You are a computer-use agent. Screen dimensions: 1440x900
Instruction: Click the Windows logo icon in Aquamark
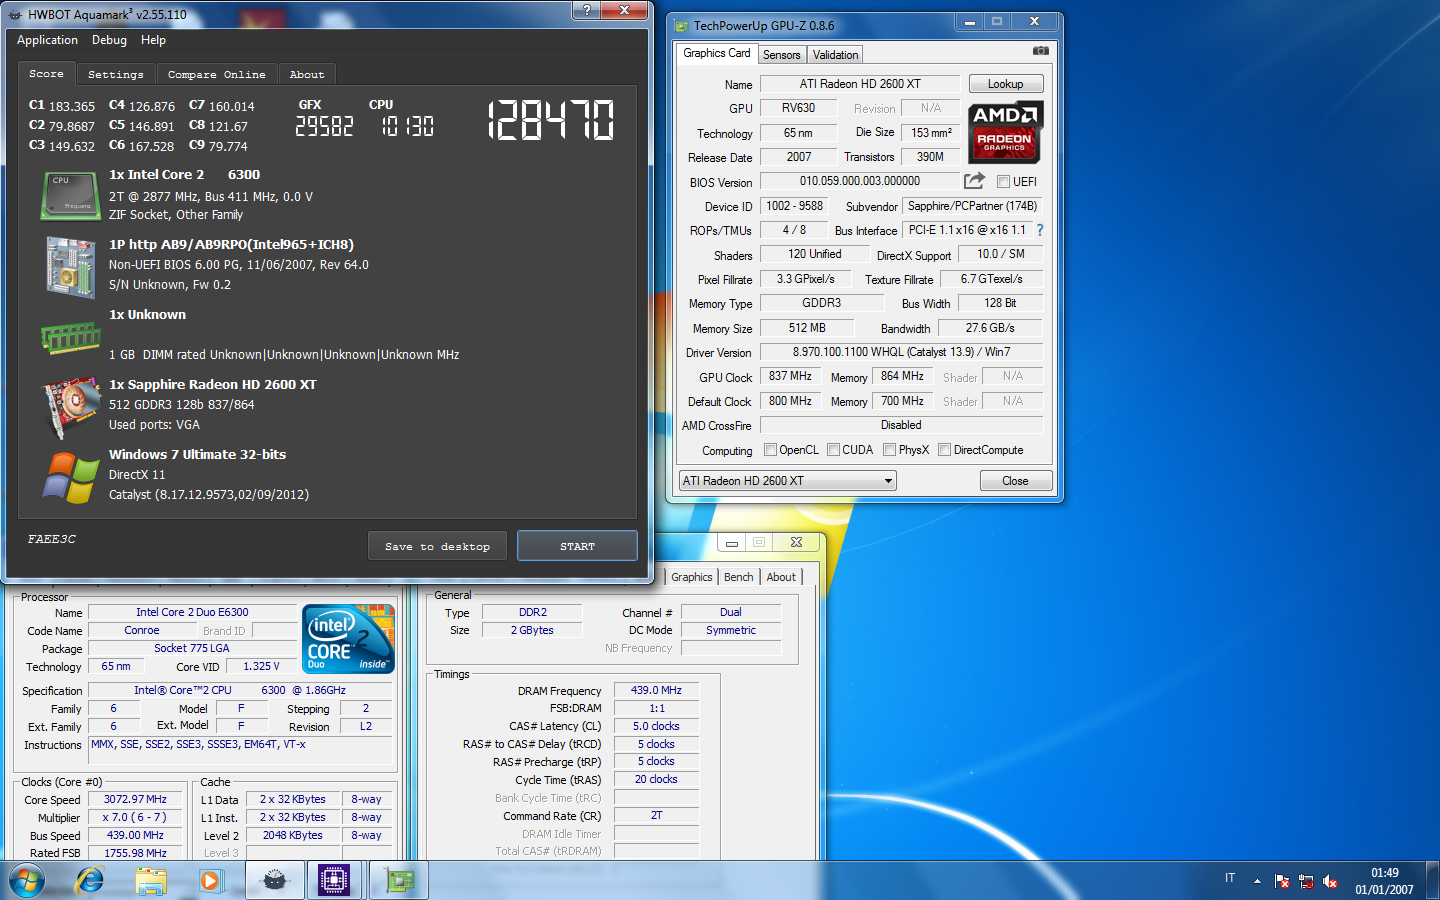(x=70, y=477)
